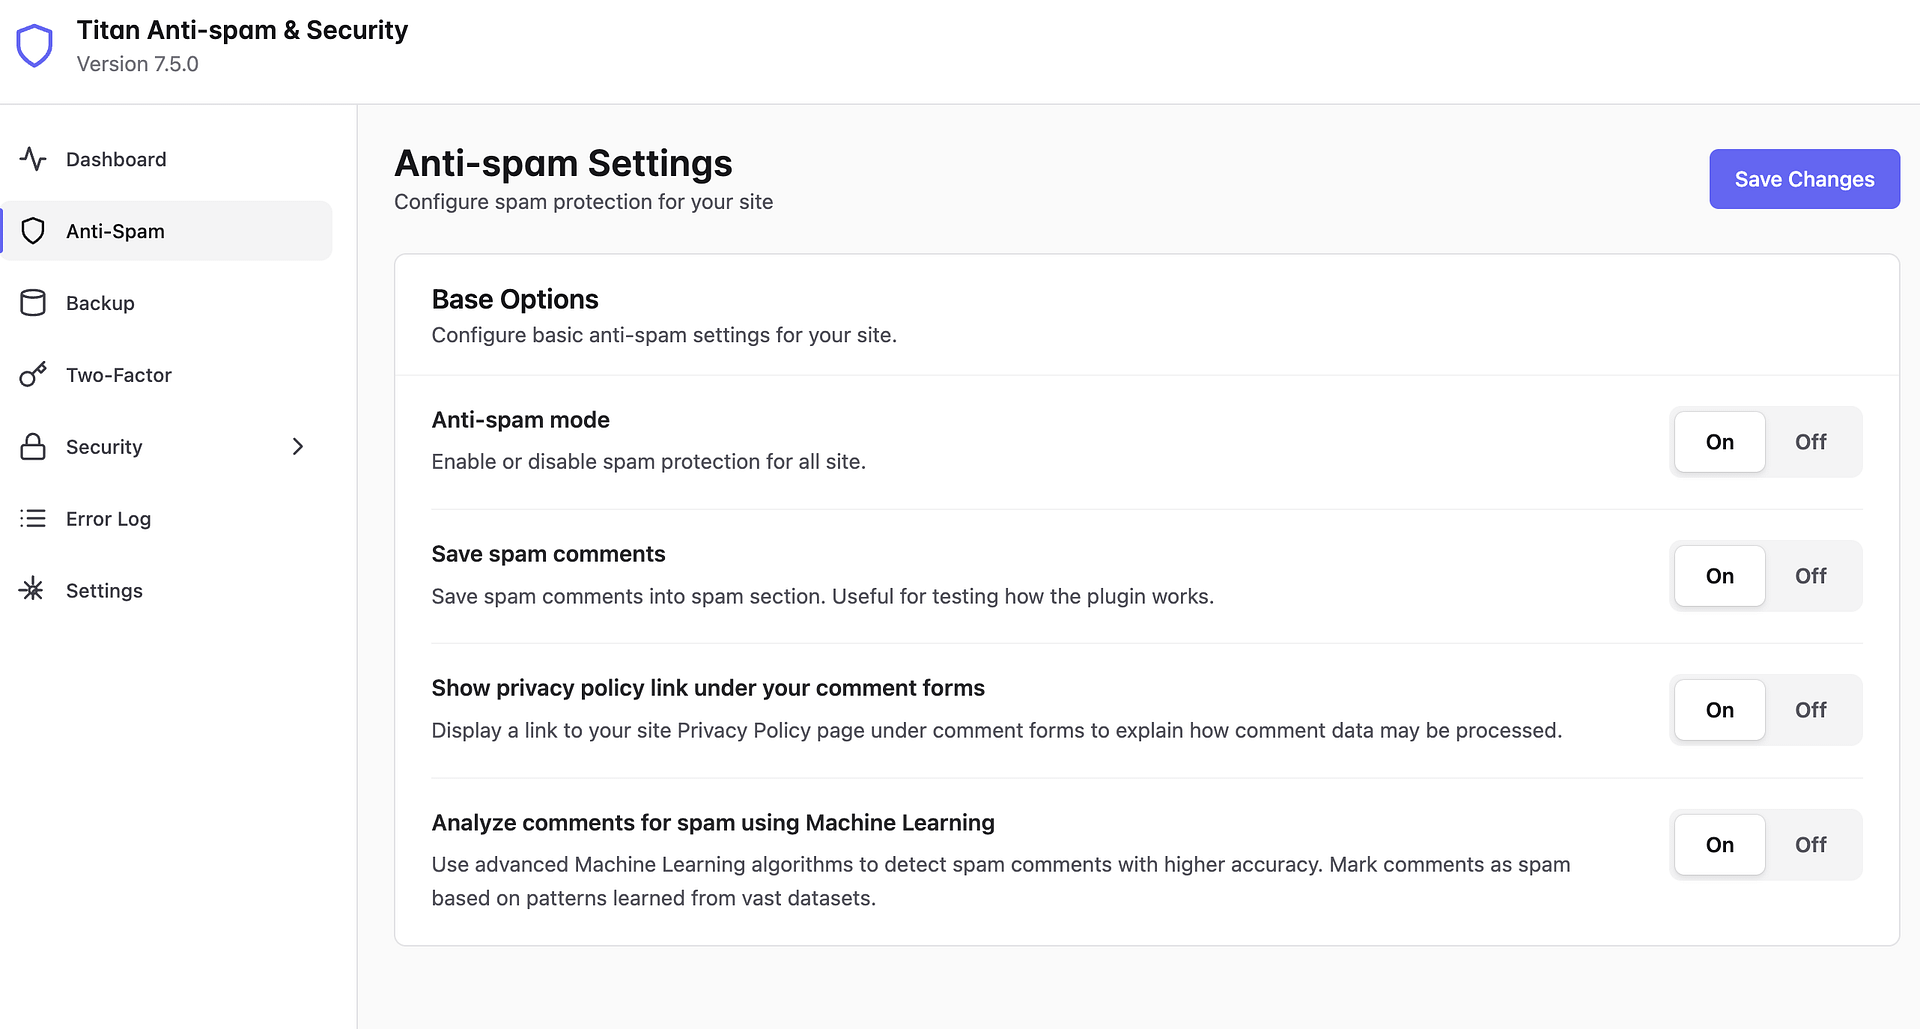The width and height of the screenshot is (1920, 1029).
Task: Open the Error Log page
Action: [108, 519]
